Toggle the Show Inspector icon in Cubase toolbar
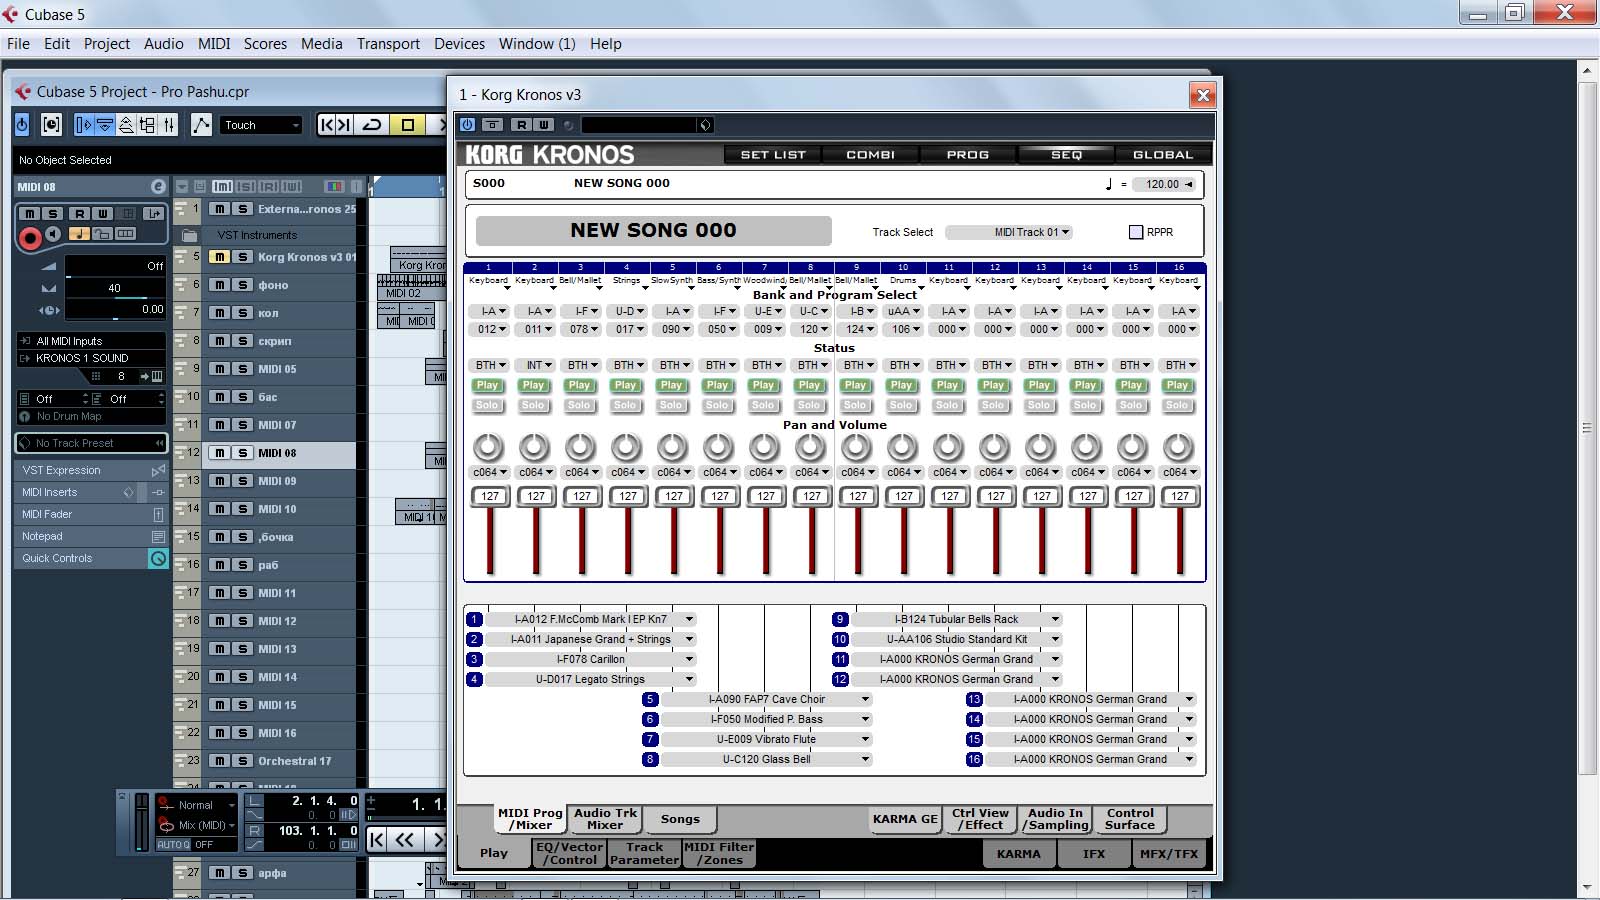The width and height of the screenshot is (1600, 900). 83,125
